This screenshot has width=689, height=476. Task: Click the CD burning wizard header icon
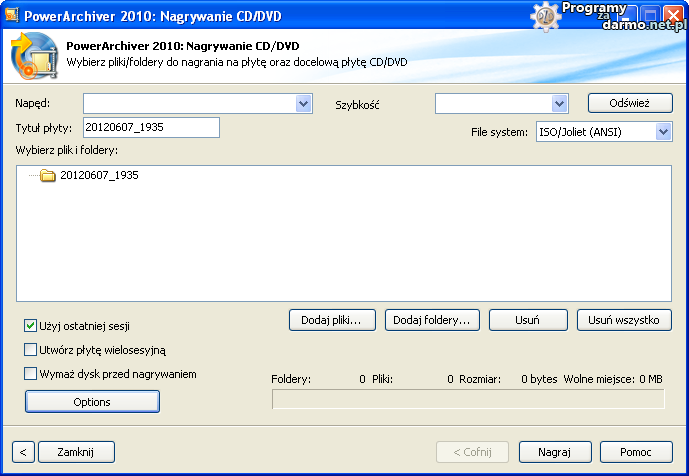(x=34, y=56)
